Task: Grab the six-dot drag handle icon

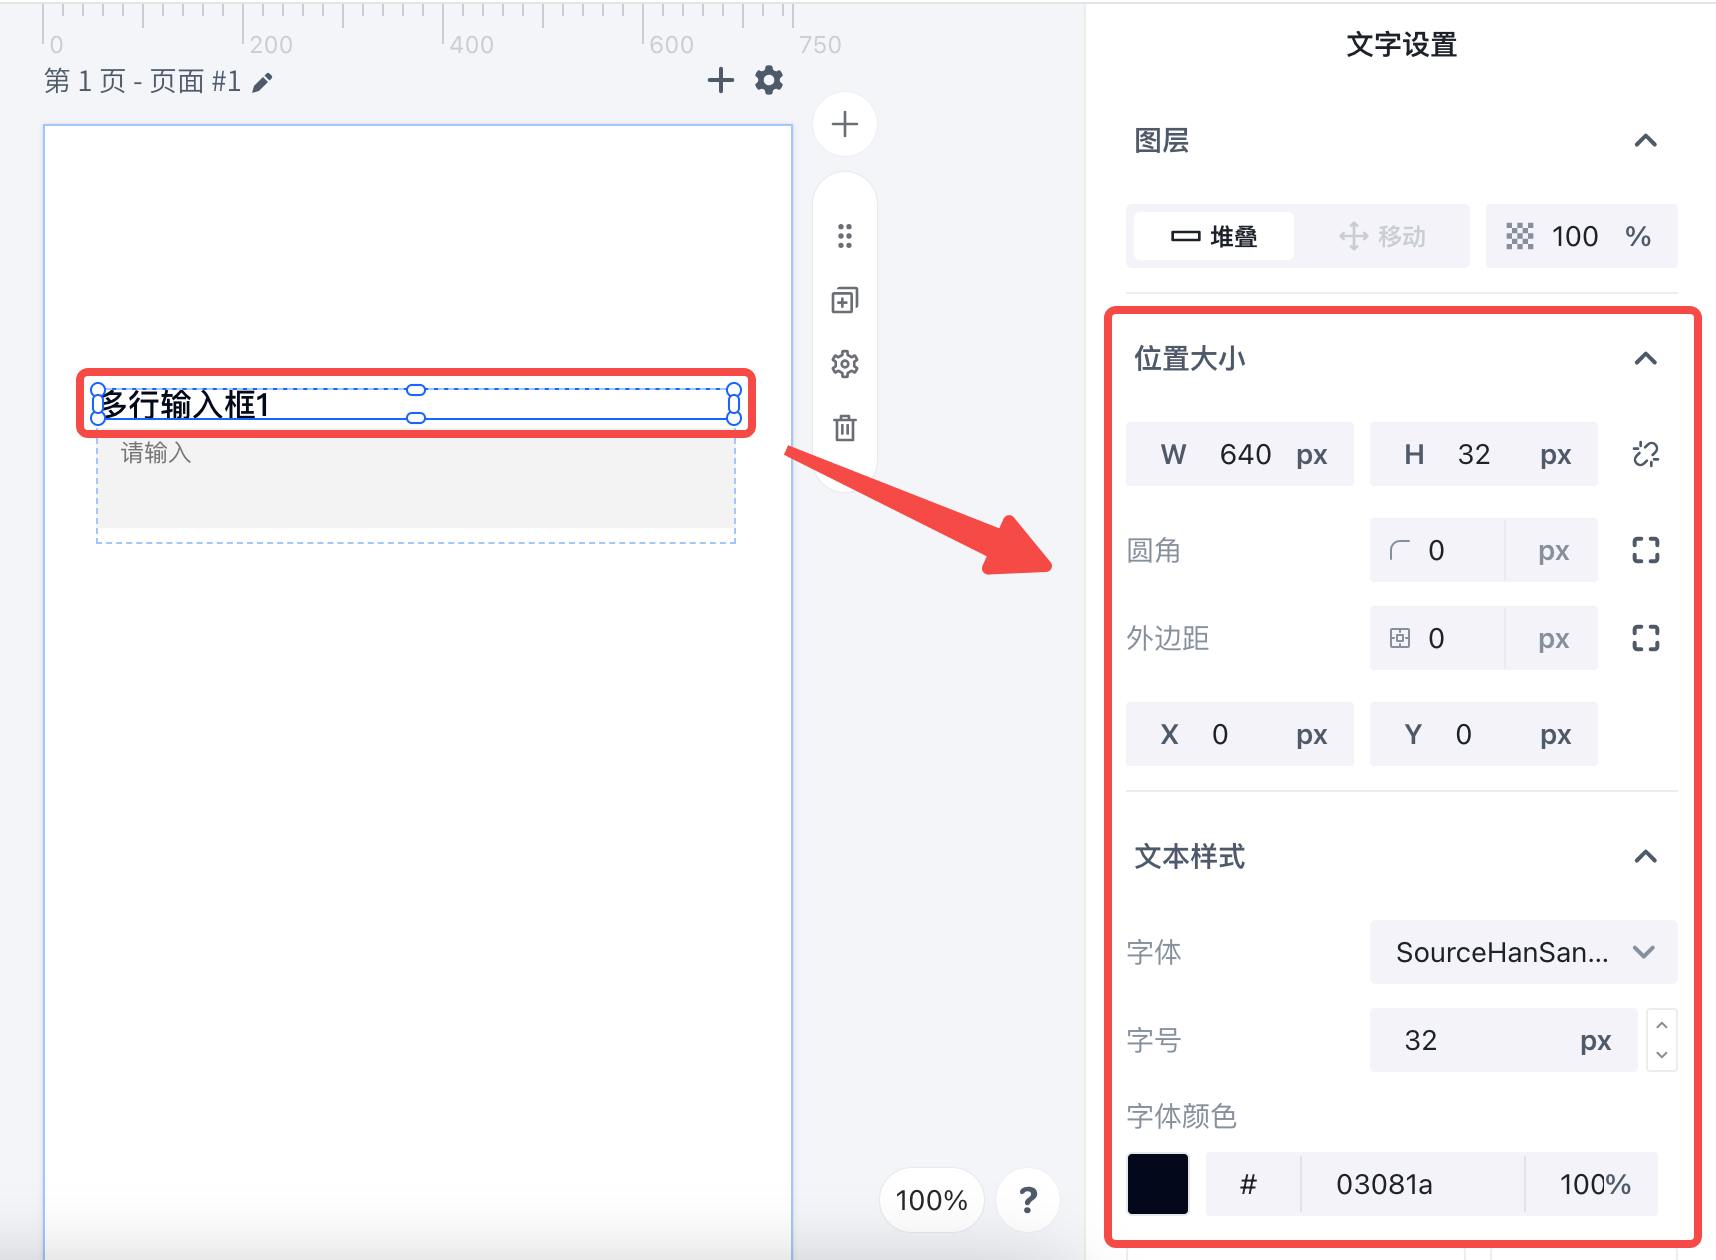Action: click(845, 236)
